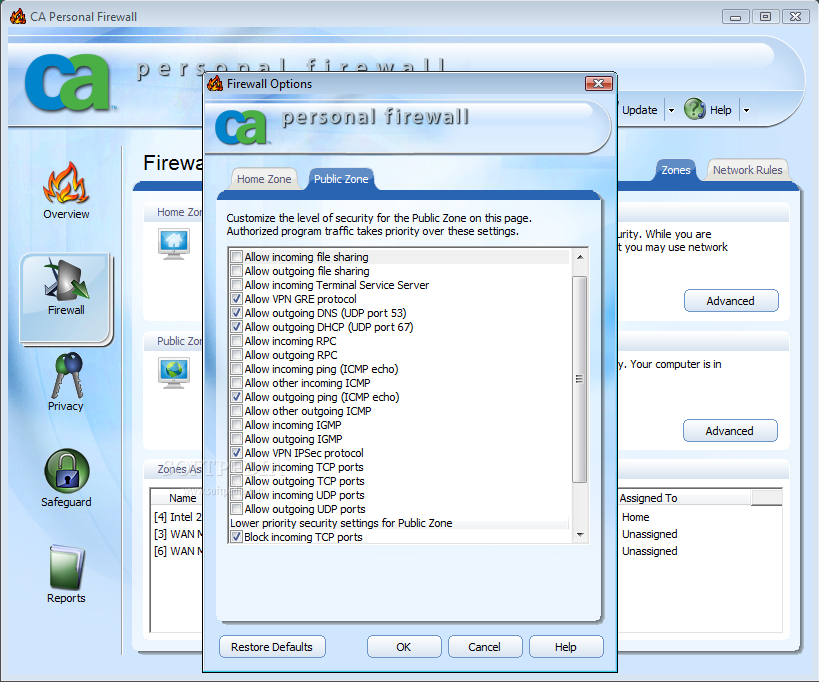Uncheck Allow outgoing DHCP (UDP port 67)
The height and width of the screenshot is (682, 819).
237,327
